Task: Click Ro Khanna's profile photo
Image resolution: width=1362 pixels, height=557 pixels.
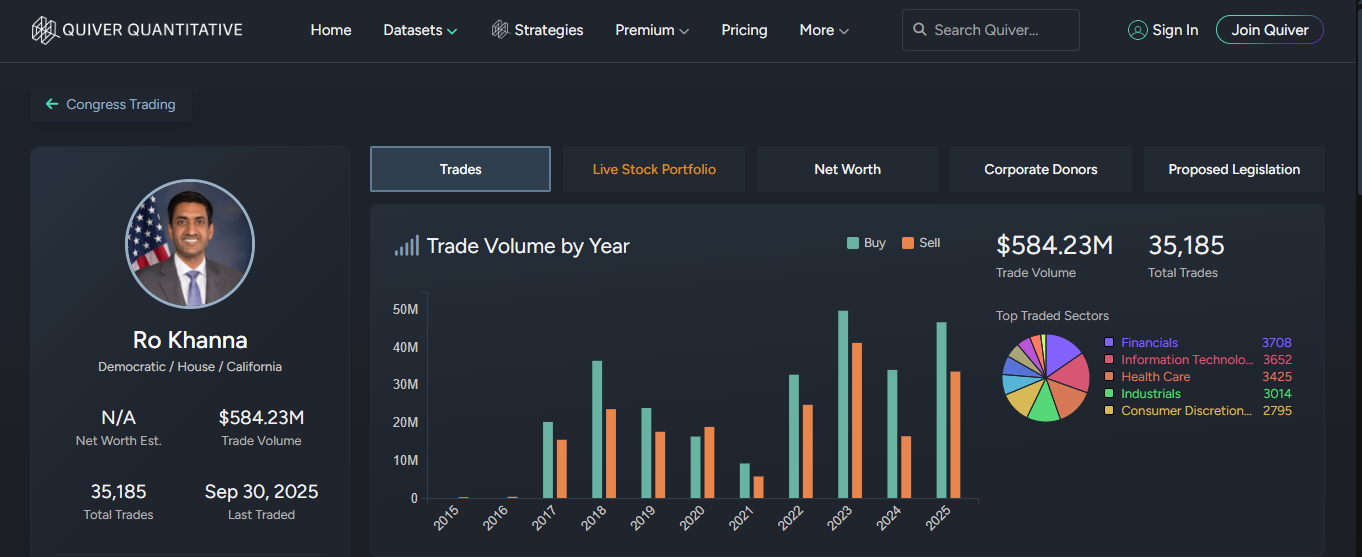Action: coord(190,245)
